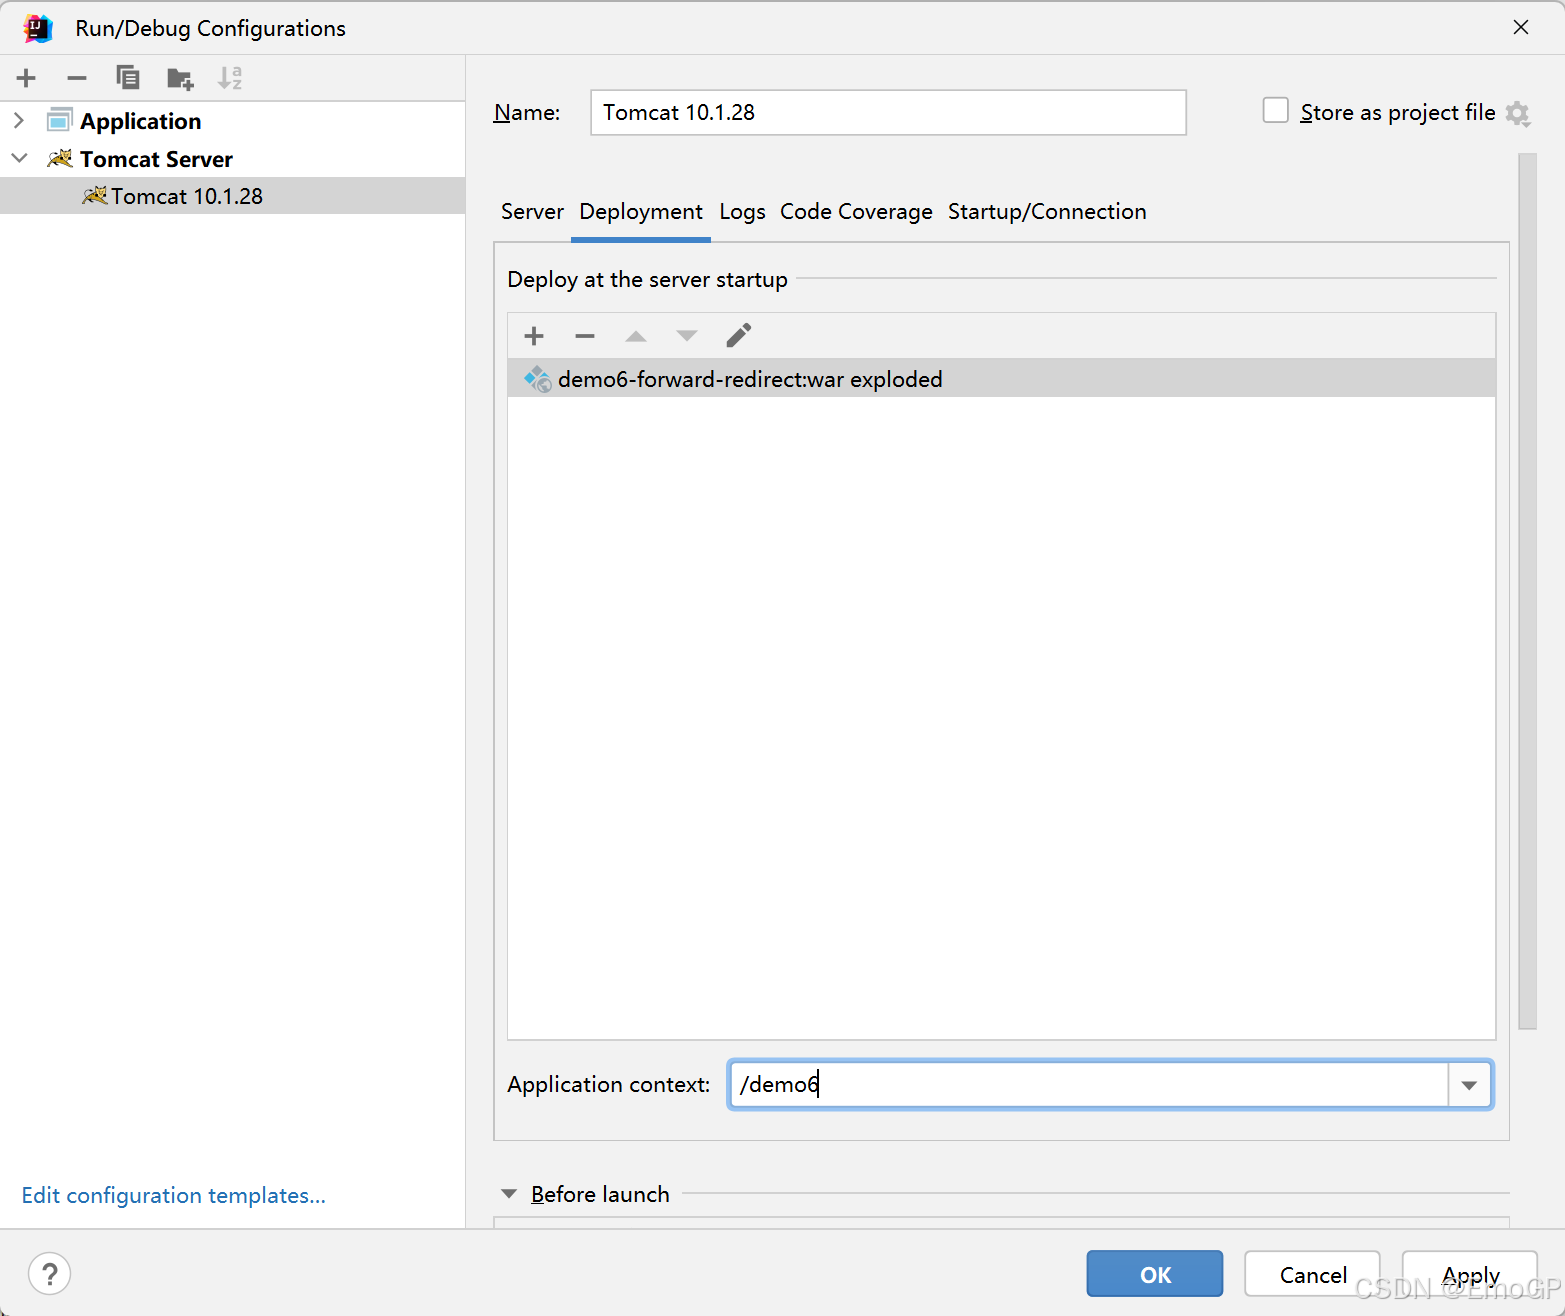Select demo6-forward-redirect:war exploded artifact row
This screenshot has height=1316, width=1565.
coord(1001,379)
